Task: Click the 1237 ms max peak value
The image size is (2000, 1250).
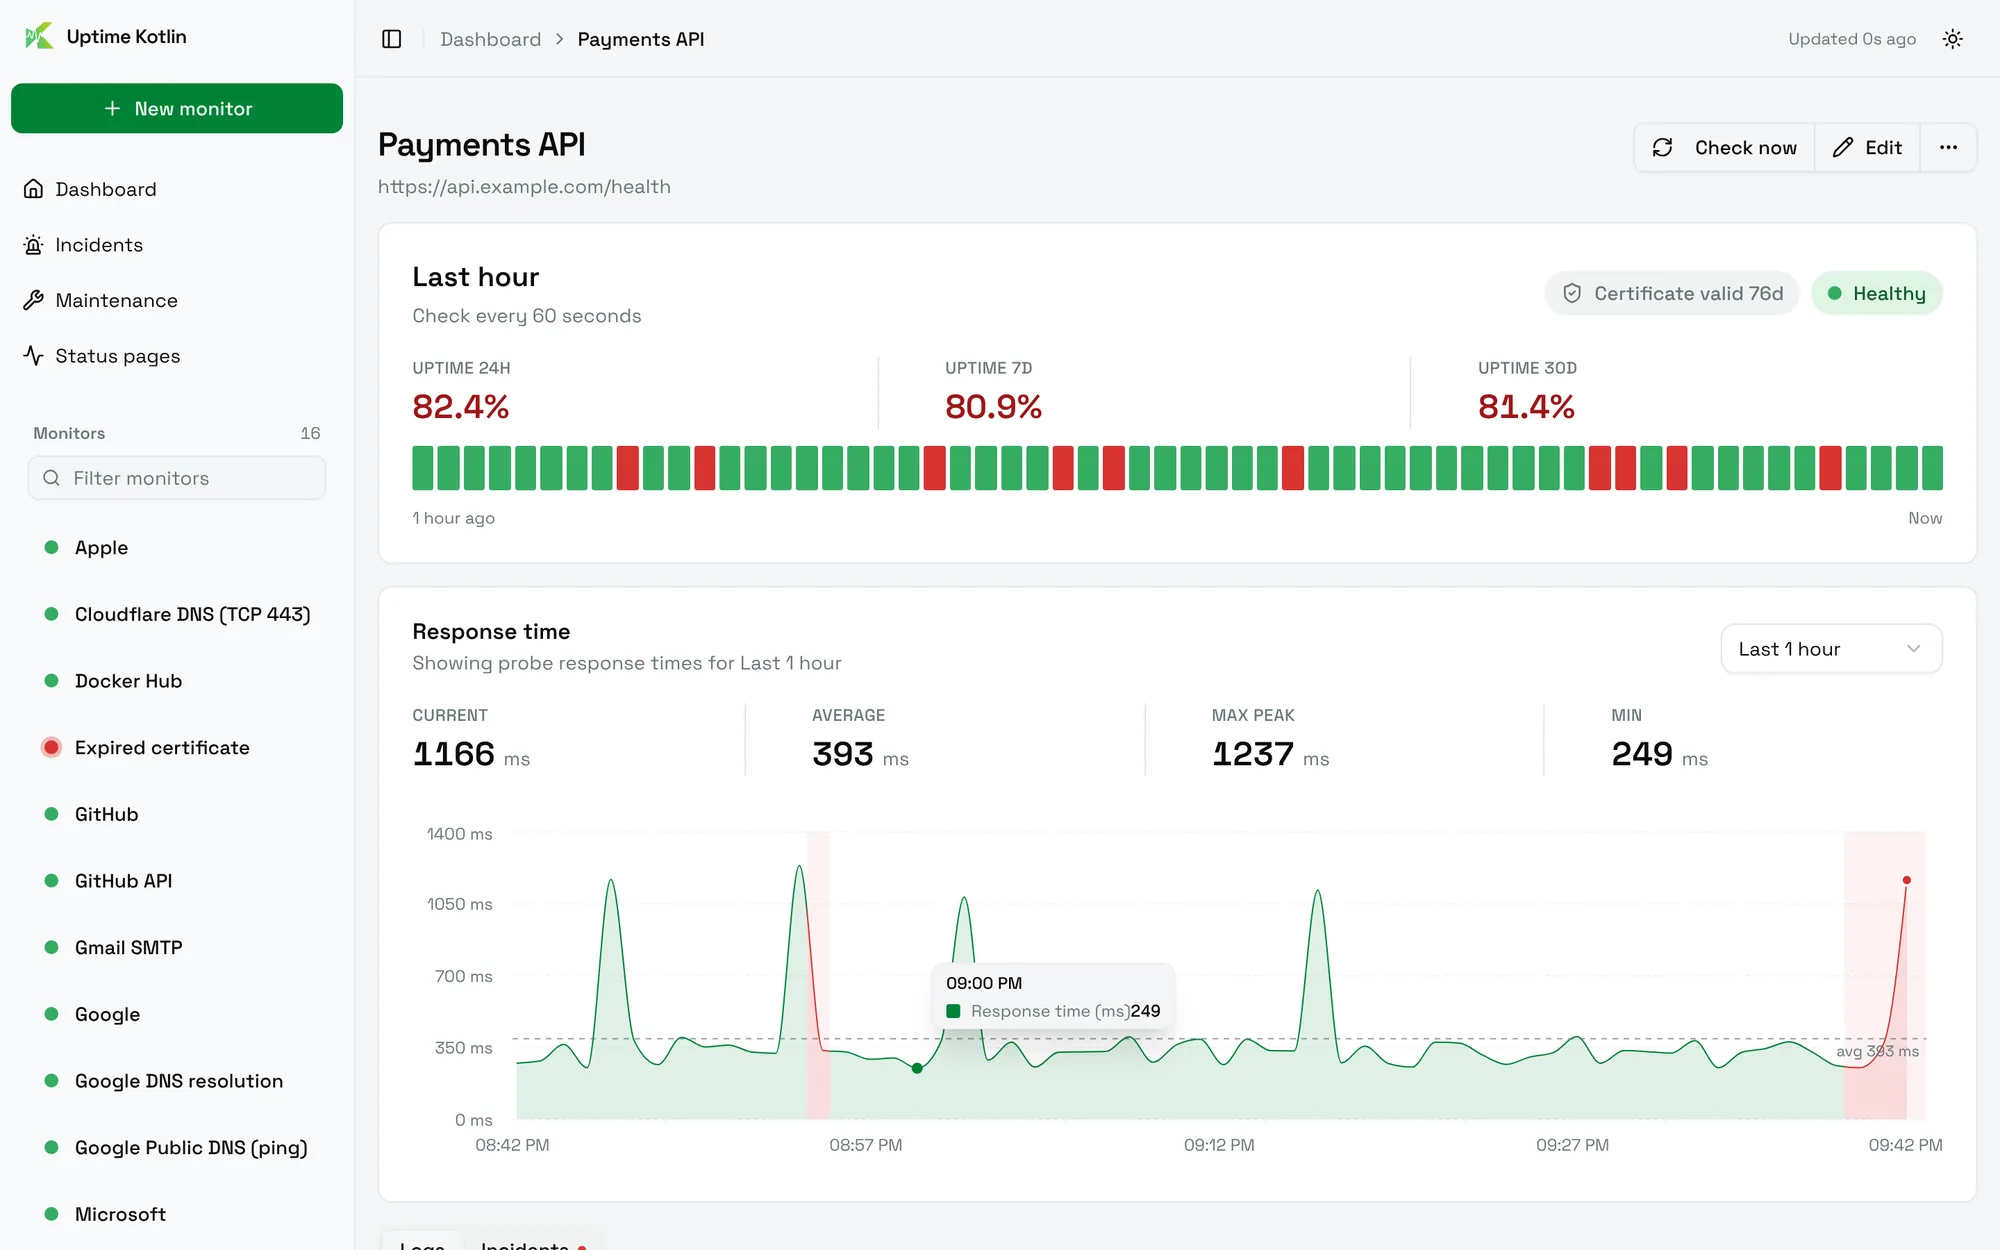Action: click(x=1270, y=754)
